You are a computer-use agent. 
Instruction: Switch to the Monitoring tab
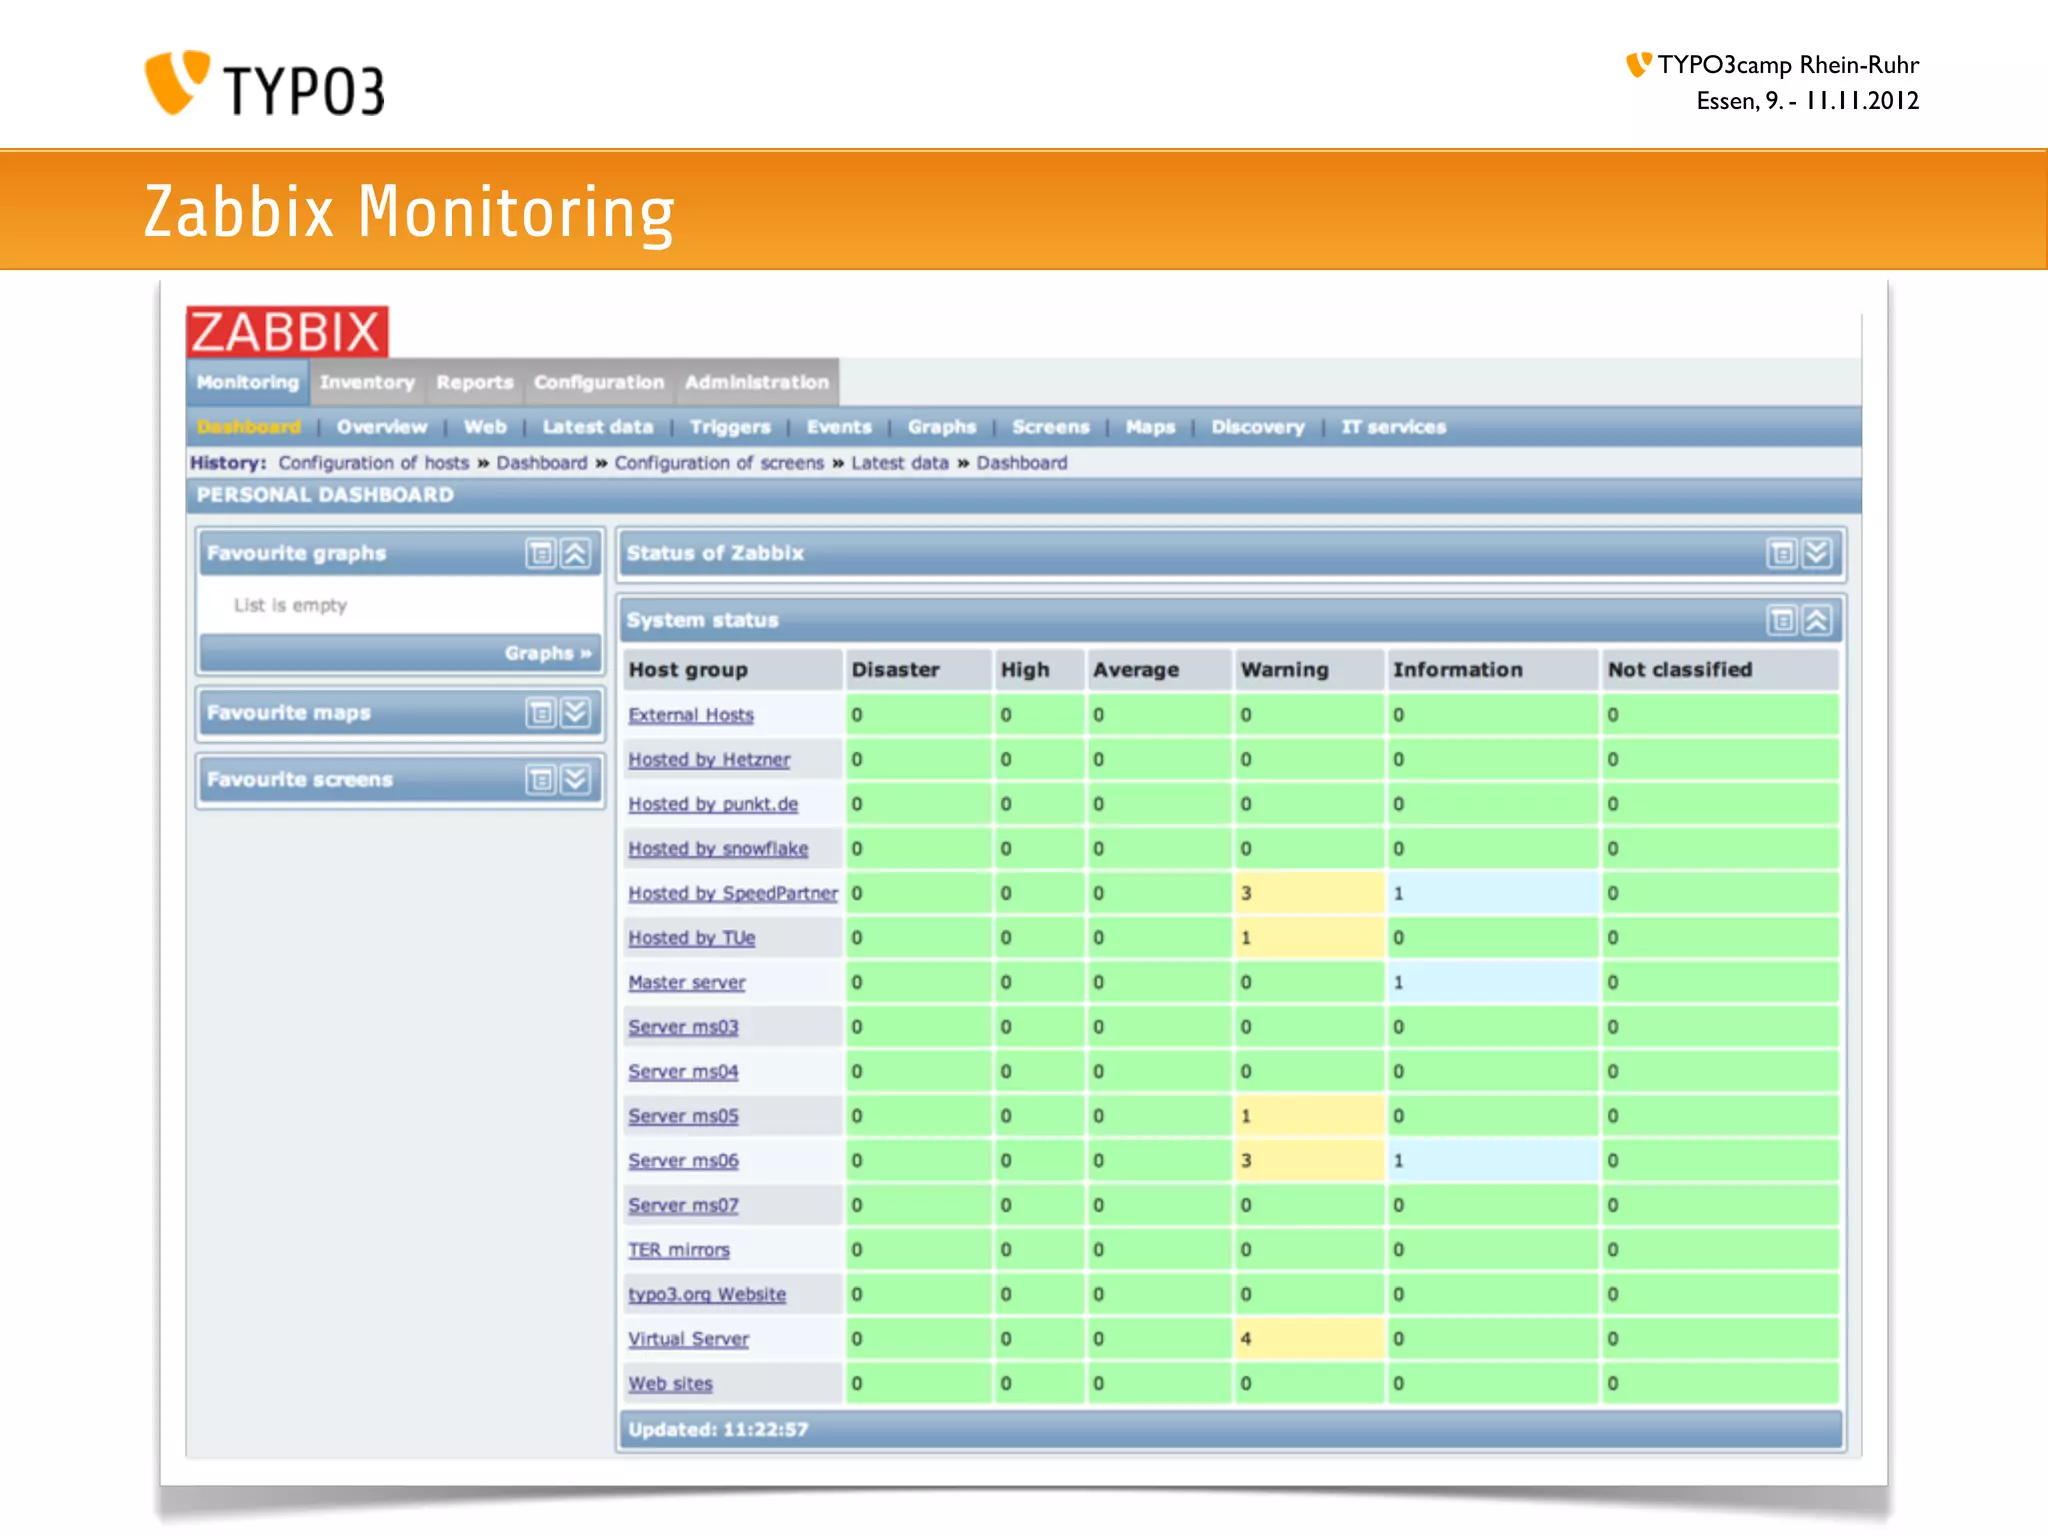(x=248, y=382)
